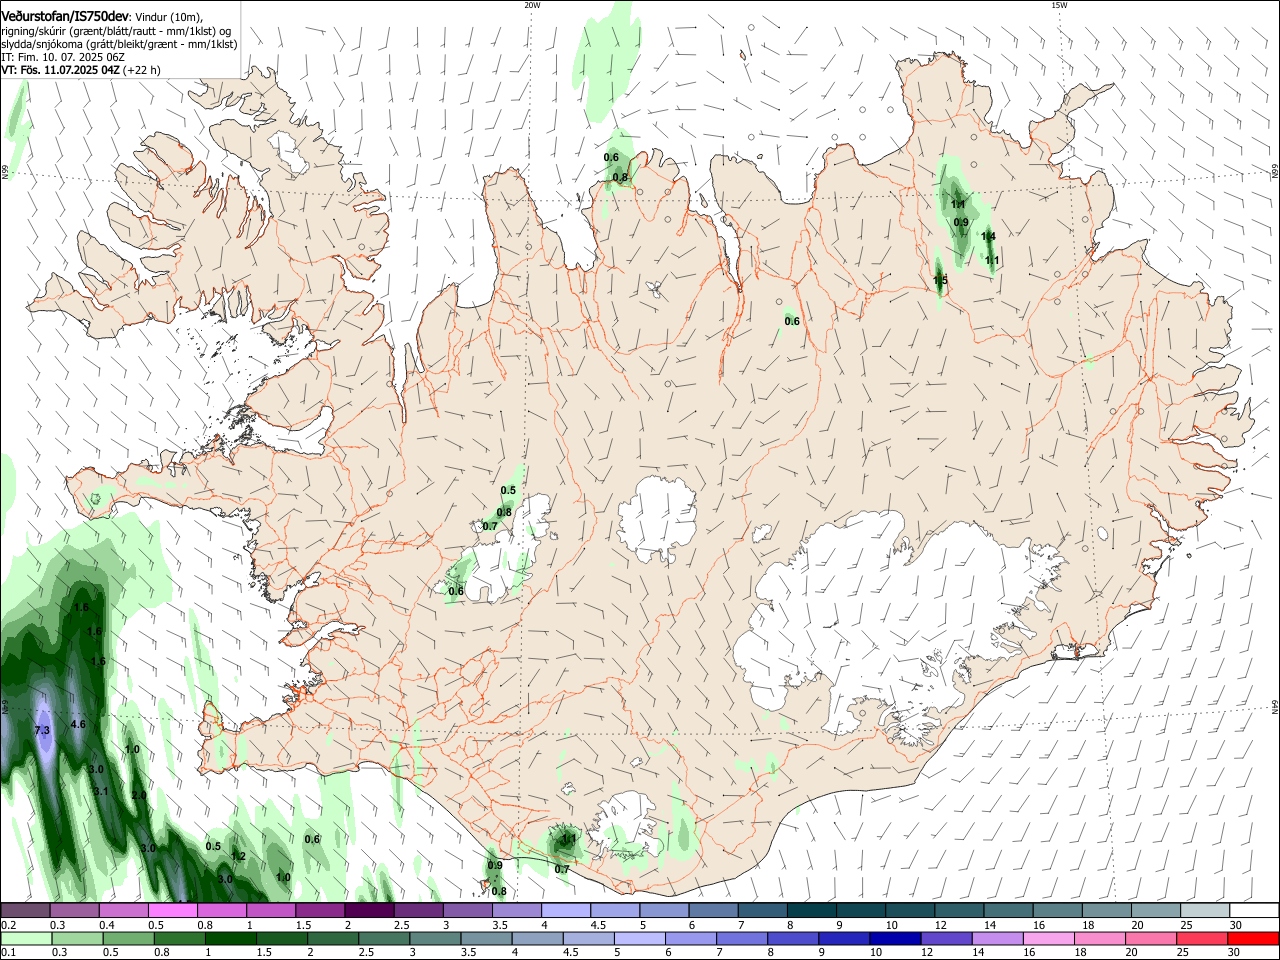This screenshot has height=960, width=1280.
Task: Select the white Hofsjökull glacier in central Iceland
Action: pyautogui.click(x=657, y=519)
